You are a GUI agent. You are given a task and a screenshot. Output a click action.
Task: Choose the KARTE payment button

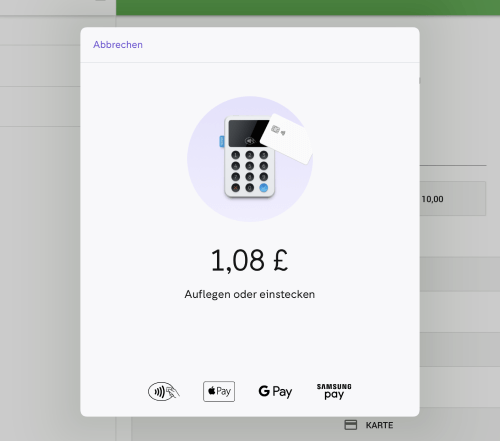coord(369,425)
